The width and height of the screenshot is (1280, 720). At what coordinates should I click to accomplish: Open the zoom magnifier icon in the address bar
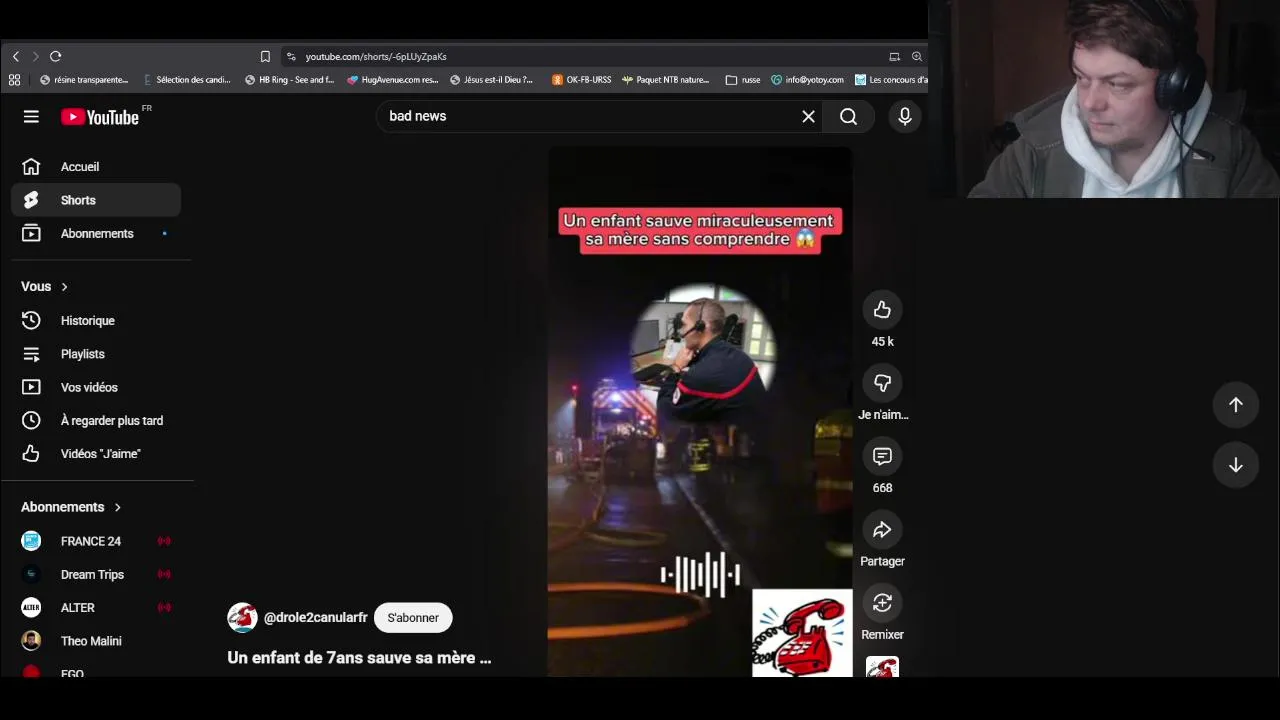click(916, 57)
